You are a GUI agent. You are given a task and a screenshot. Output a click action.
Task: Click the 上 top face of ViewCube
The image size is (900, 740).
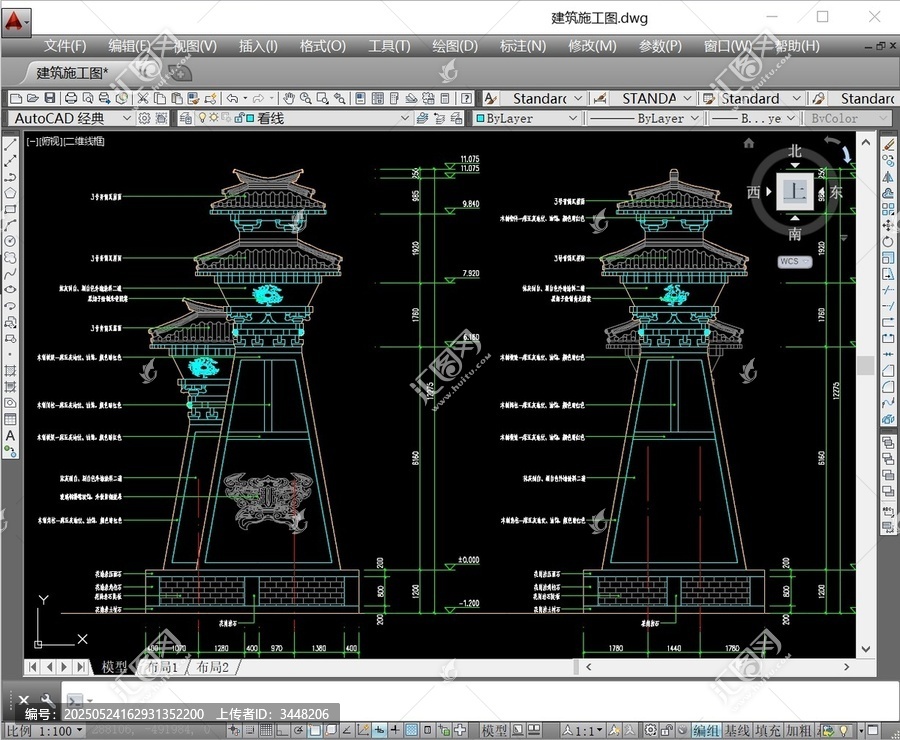coord(795,191)
